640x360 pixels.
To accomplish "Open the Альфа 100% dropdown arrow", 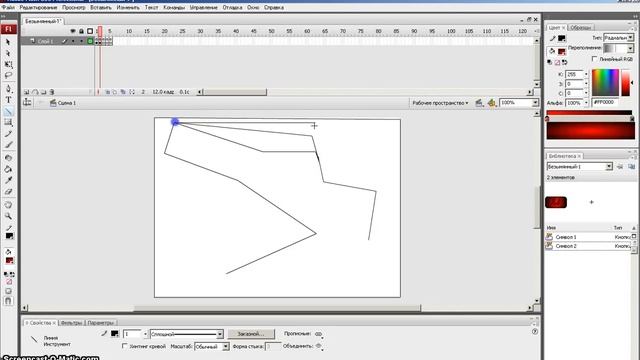I will tap(586, 103).
